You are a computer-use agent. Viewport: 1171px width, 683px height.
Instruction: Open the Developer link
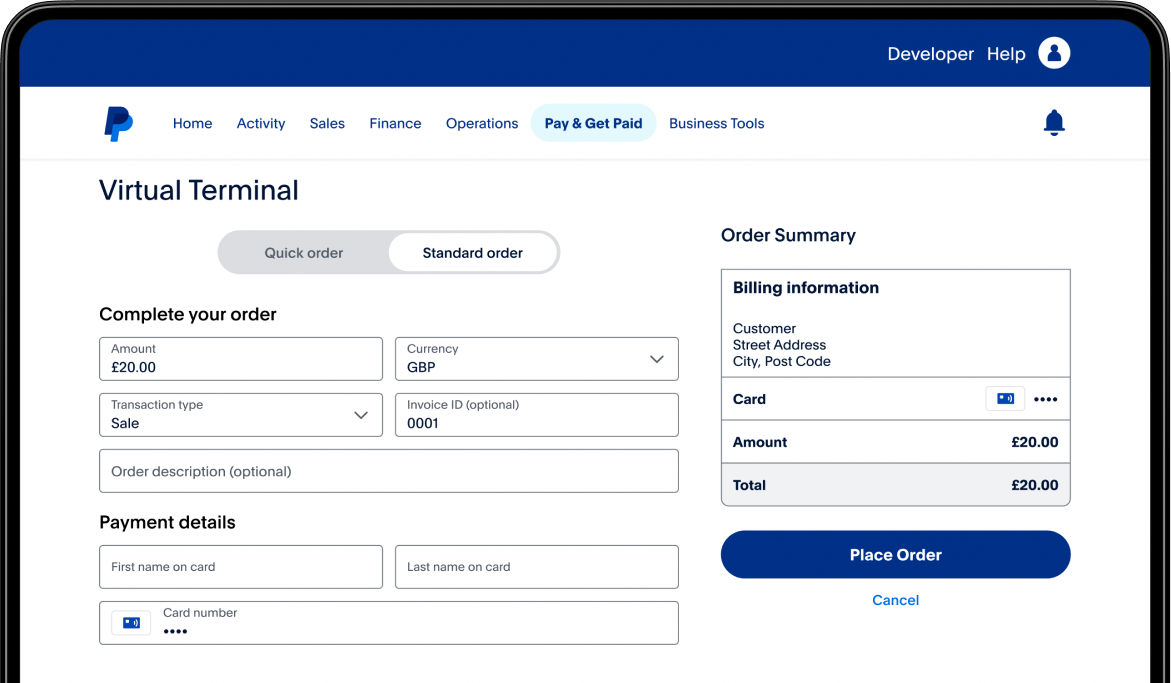tap(930, 54)
